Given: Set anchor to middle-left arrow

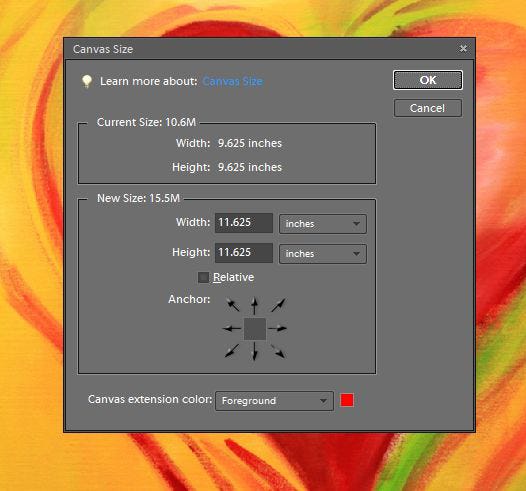Looking at the screenshot, I should click(232, 328).
